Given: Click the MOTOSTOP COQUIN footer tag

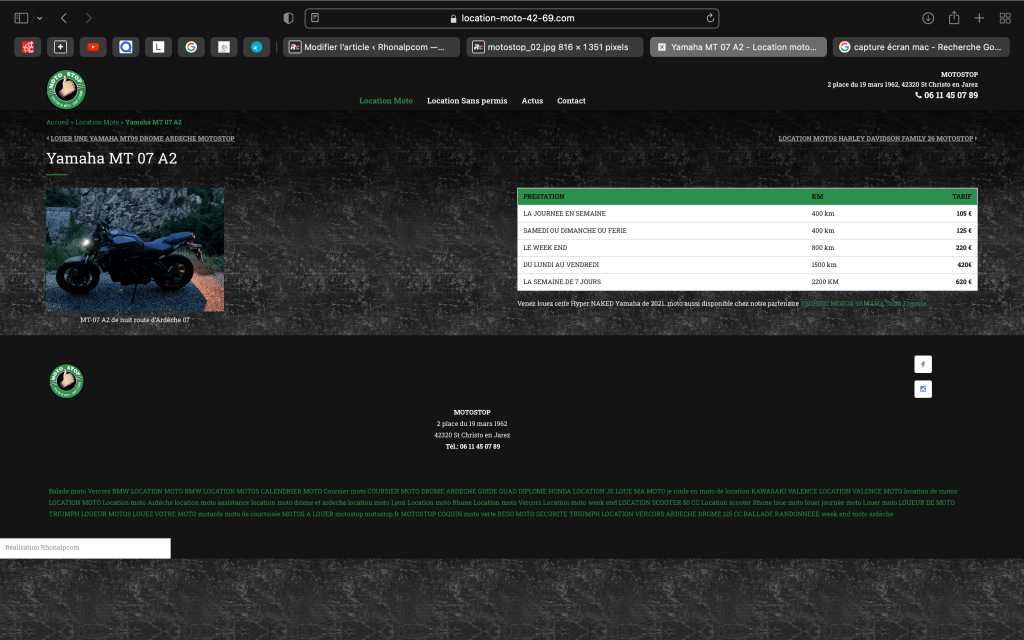Looking at the screenshot, I should click(x=431, y=514).
